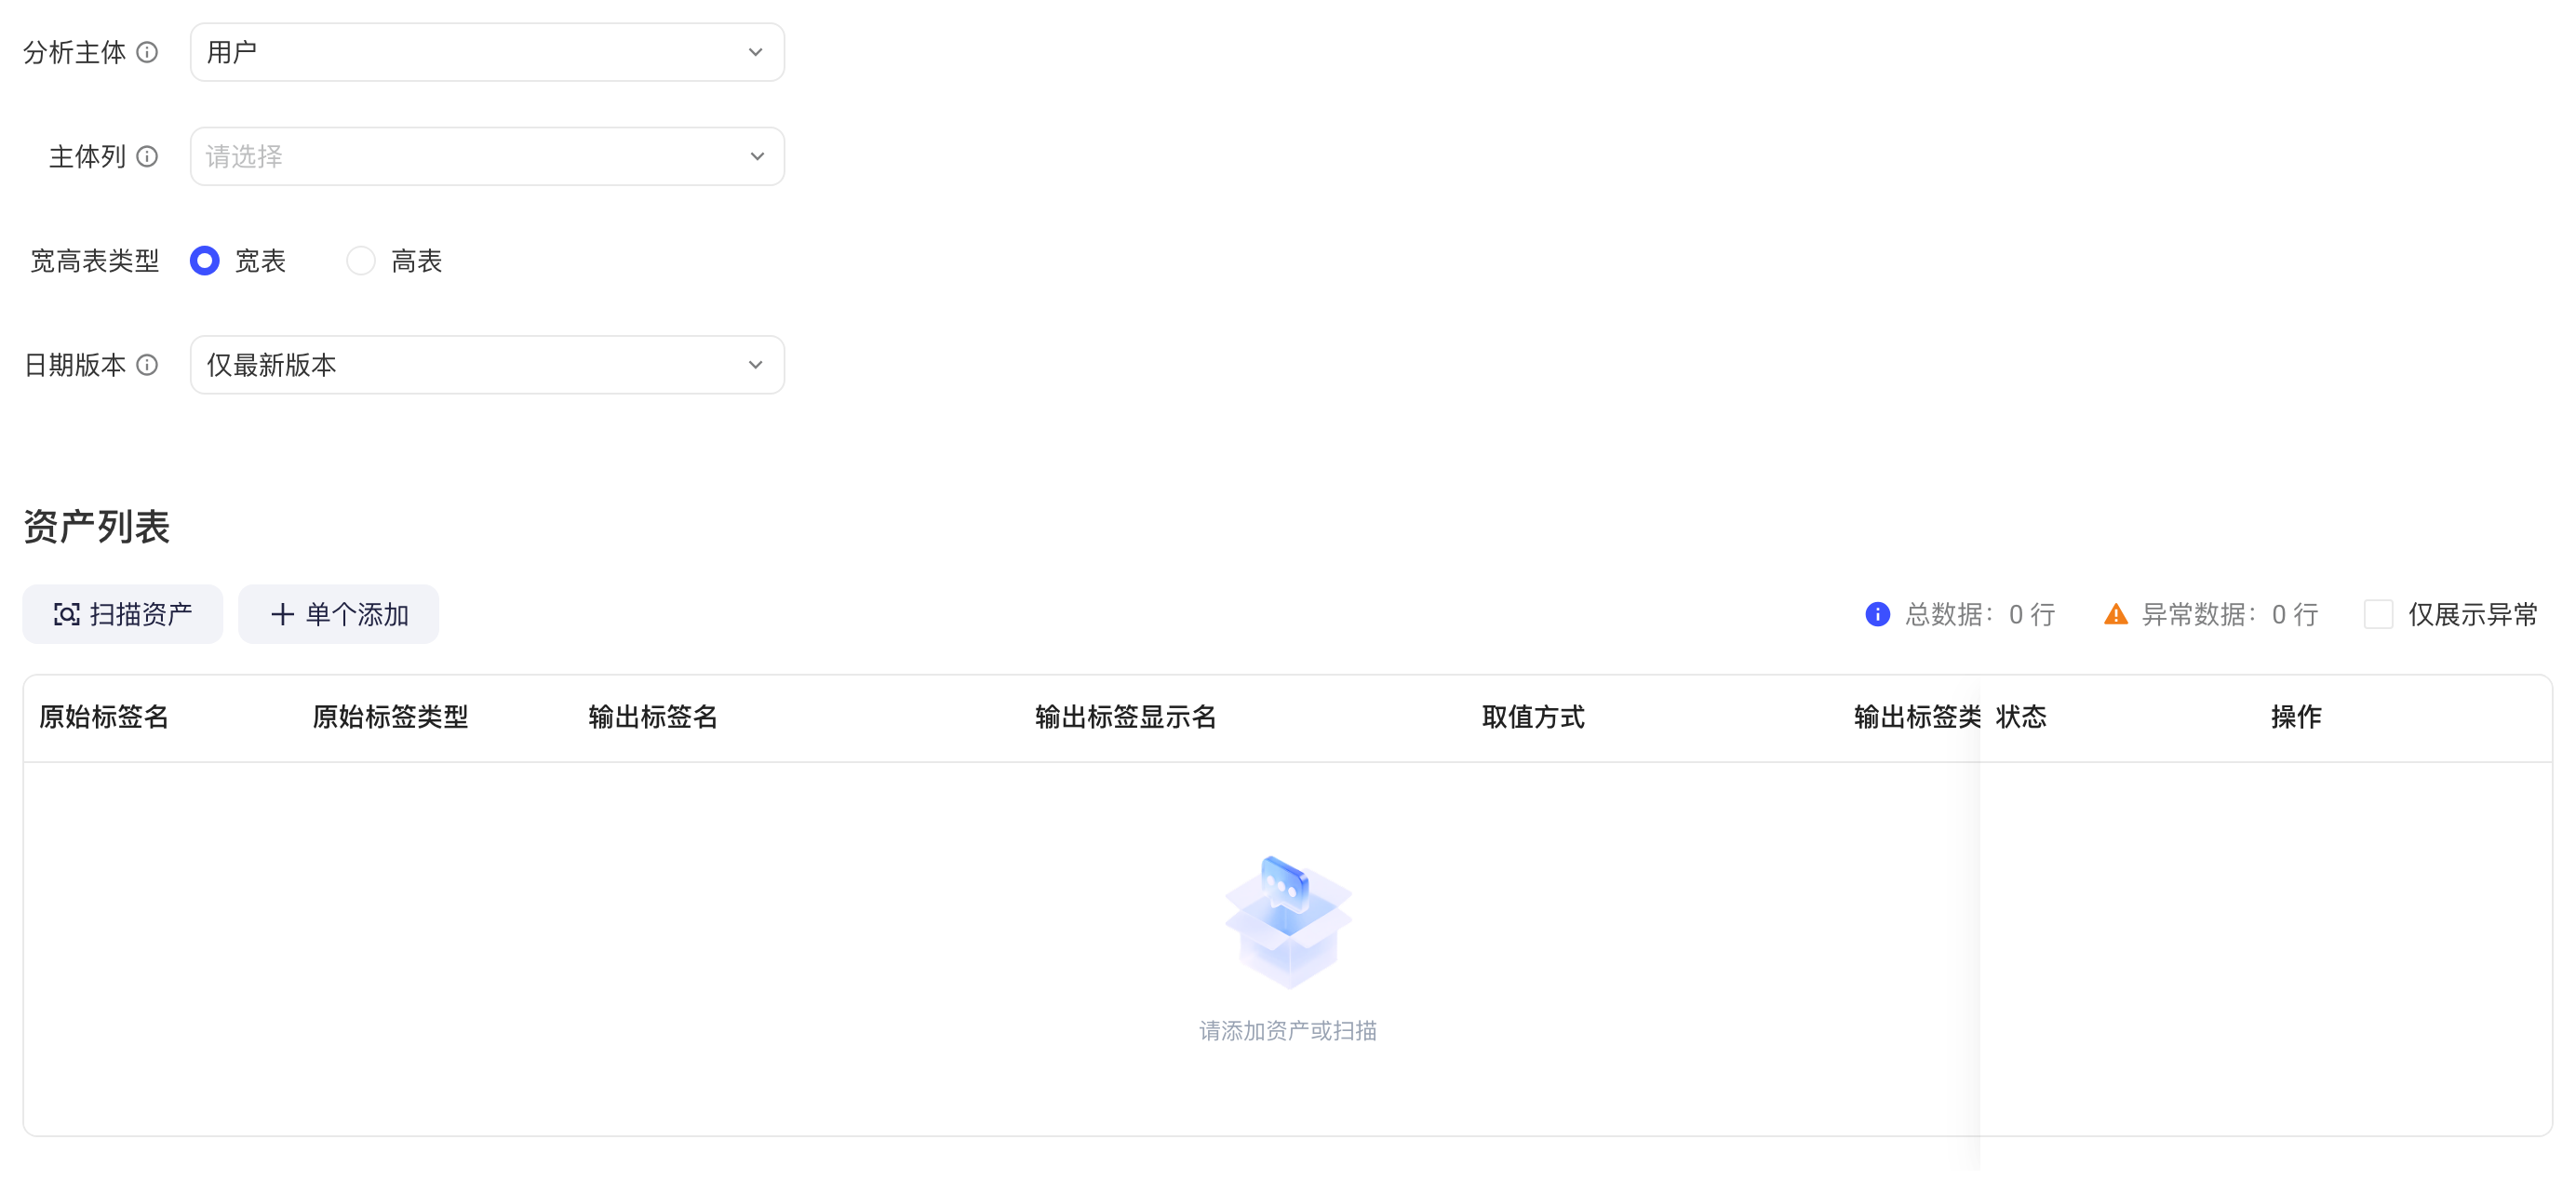This screenshot has width=2576, height=1193.
Task: Click the 异常数据: 0 行 text
Action: click(x=2230, y=614)
